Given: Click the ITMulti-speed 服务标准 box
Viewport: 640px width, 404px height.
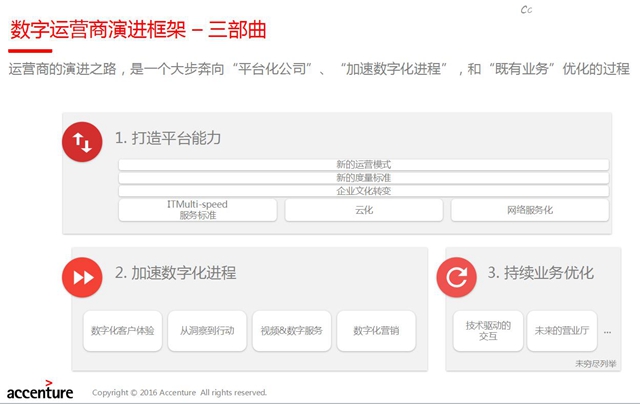Looking at the screenshot, I should coord(197,210).
